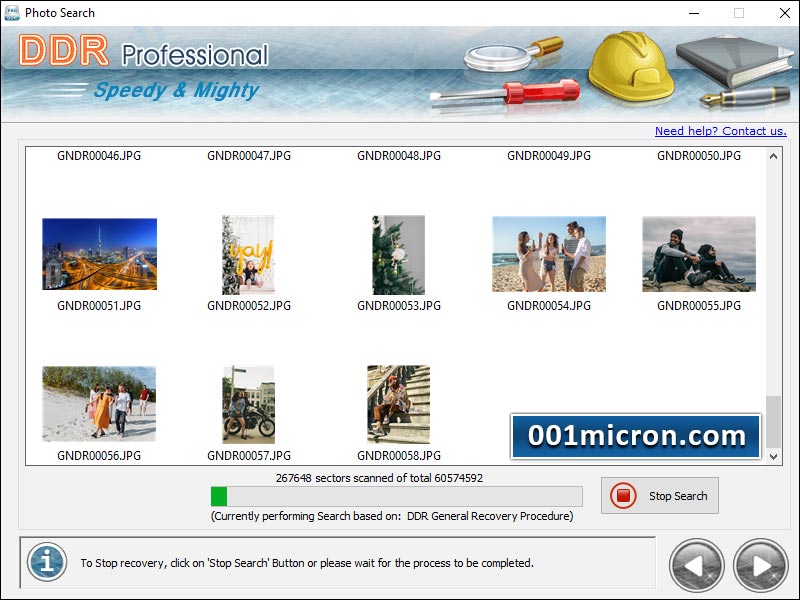Click the information icon at bottom left
The image size is (800, 600).
[x=46, y=562]
